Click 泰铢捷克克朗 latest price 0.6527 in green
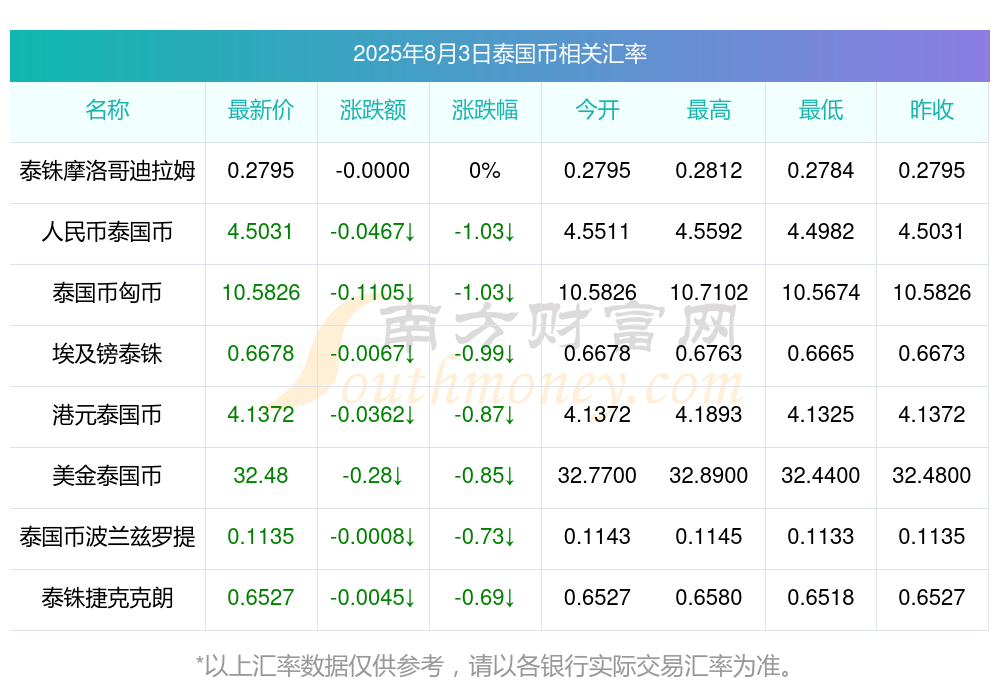 pyautogui.click(x=261, y=598)
